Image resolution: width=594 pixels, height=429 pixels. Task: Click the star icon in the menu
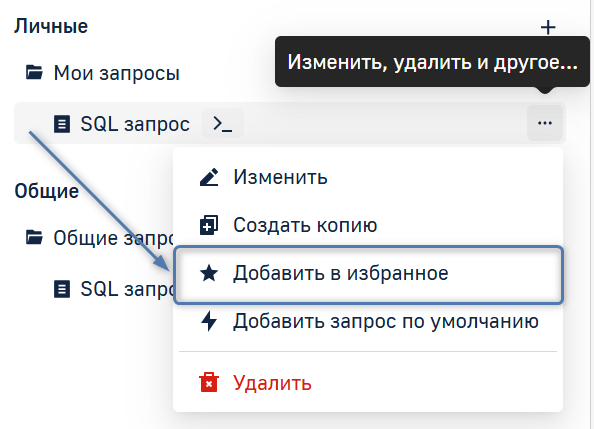pos(209,273)
